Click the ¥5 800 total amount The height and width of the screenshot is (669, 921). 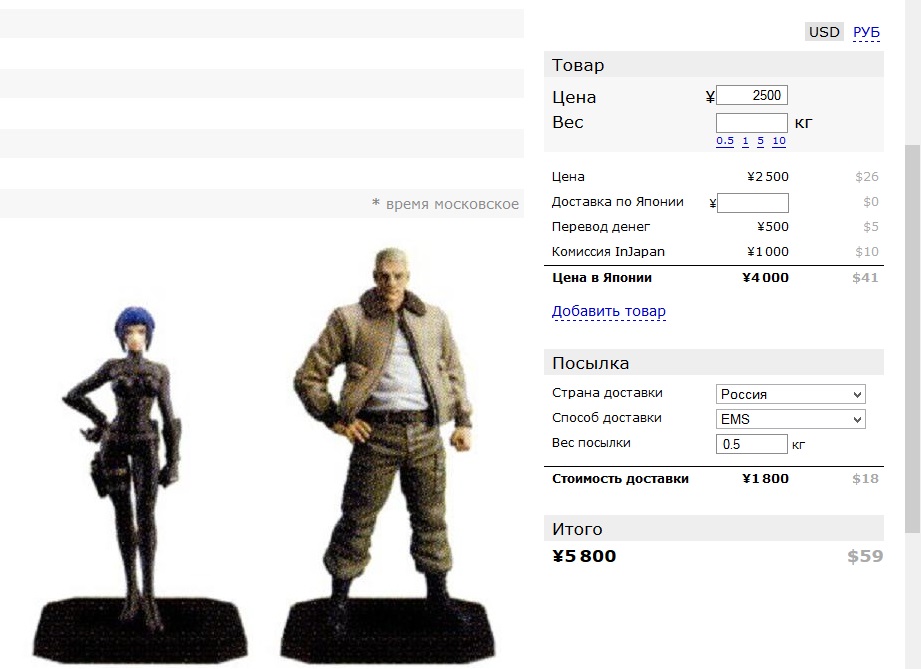click(x=584, y=556)
